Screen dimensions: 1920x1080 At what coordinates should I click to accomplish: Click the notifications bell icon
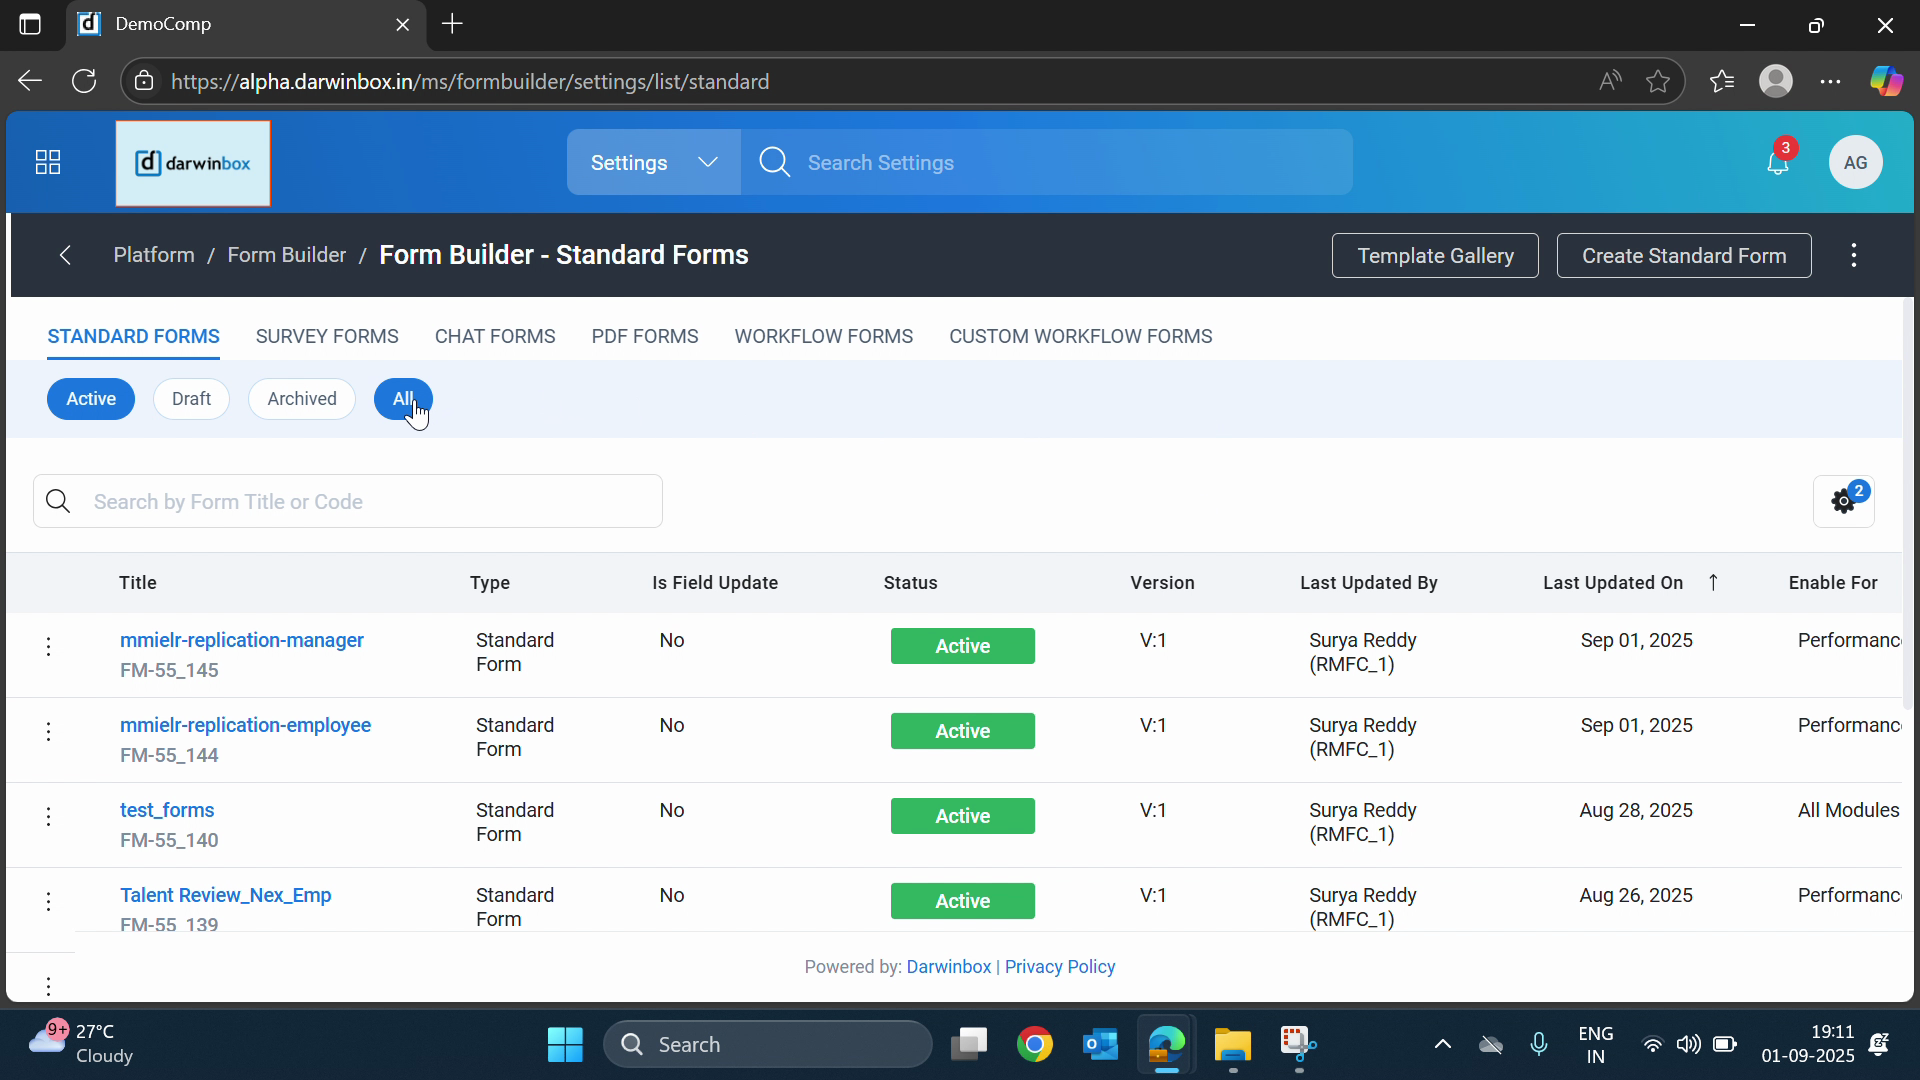point(1777,163)
